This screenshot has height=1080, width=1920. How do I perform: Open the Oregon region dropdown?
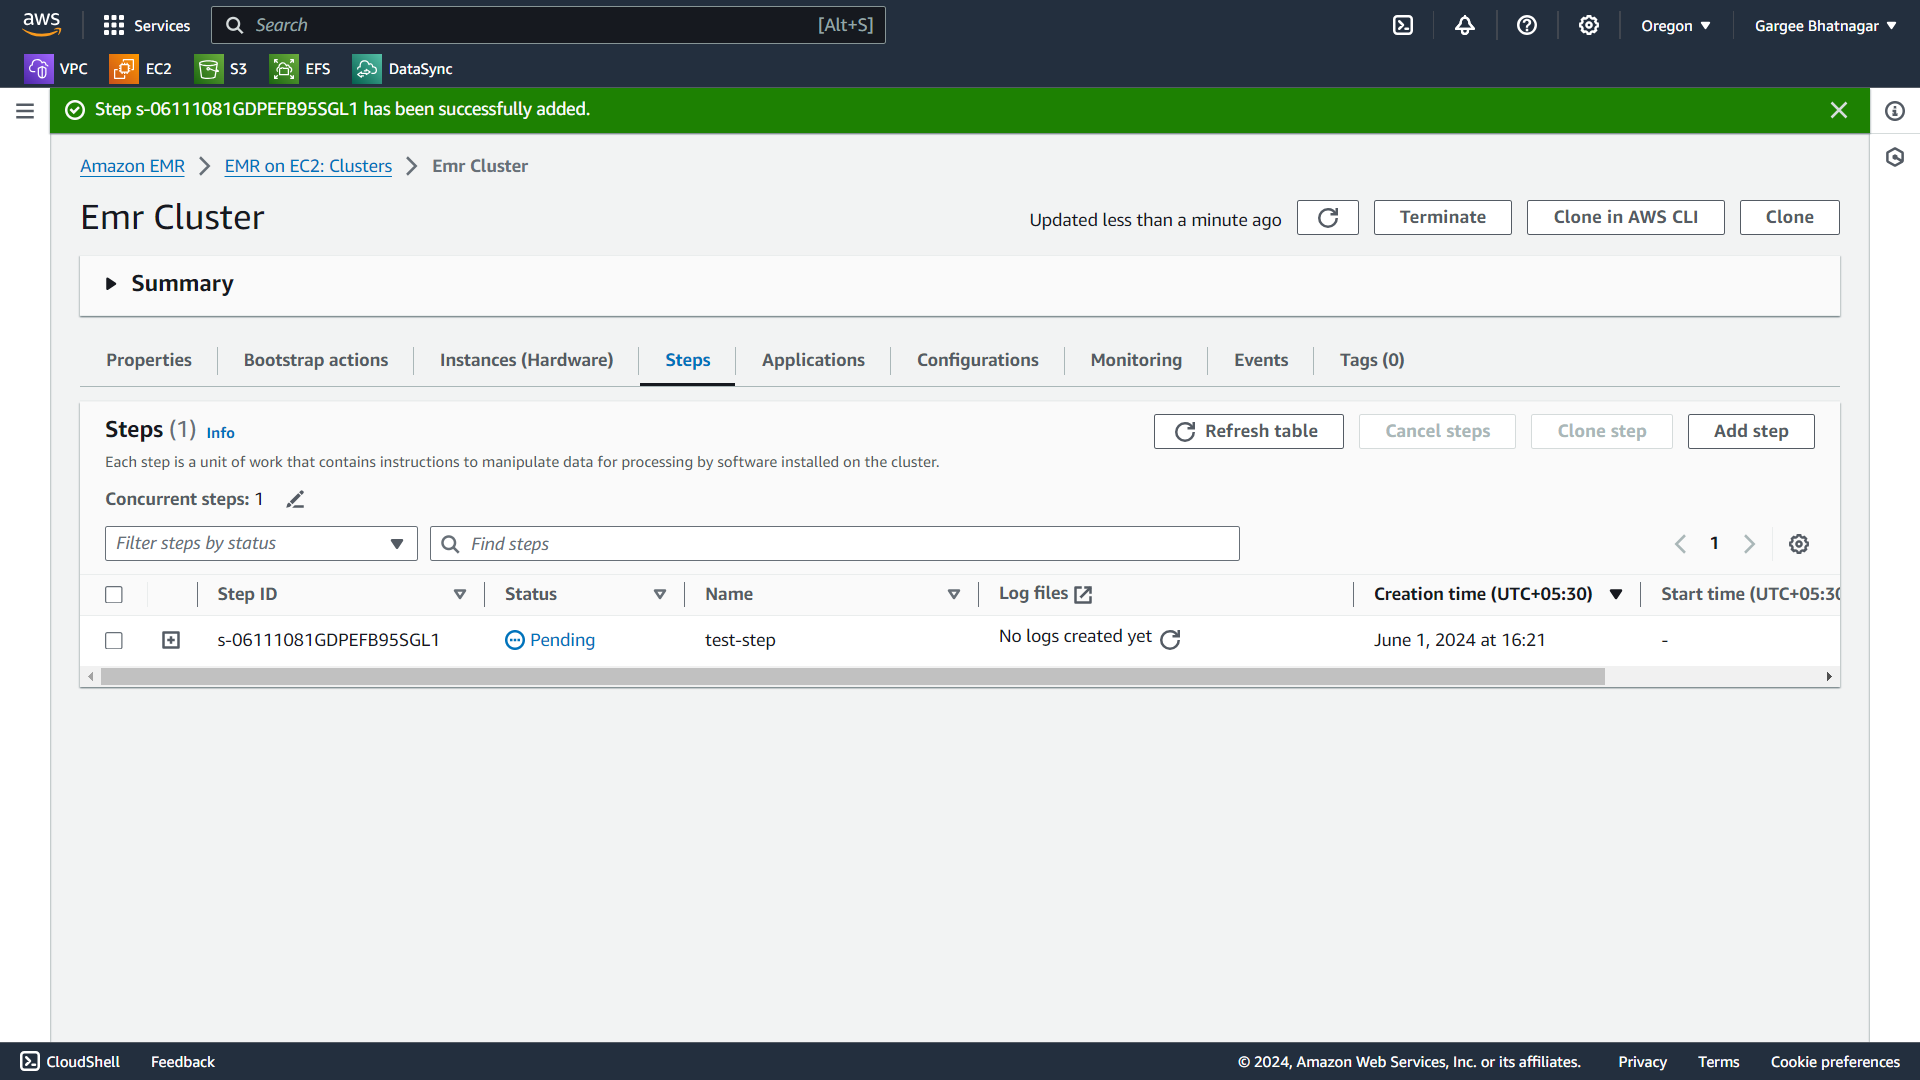click(1675, 26)
